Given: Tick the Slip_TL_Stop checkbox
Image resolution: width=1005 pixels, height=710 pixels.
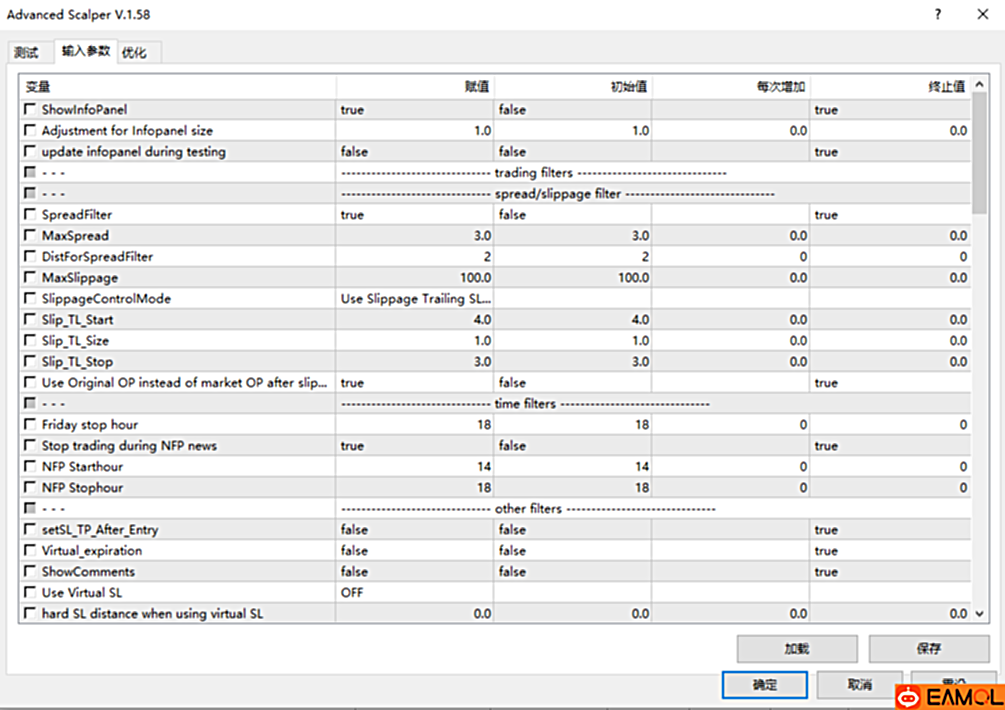Looking at the screenshot, I should 30,361.
